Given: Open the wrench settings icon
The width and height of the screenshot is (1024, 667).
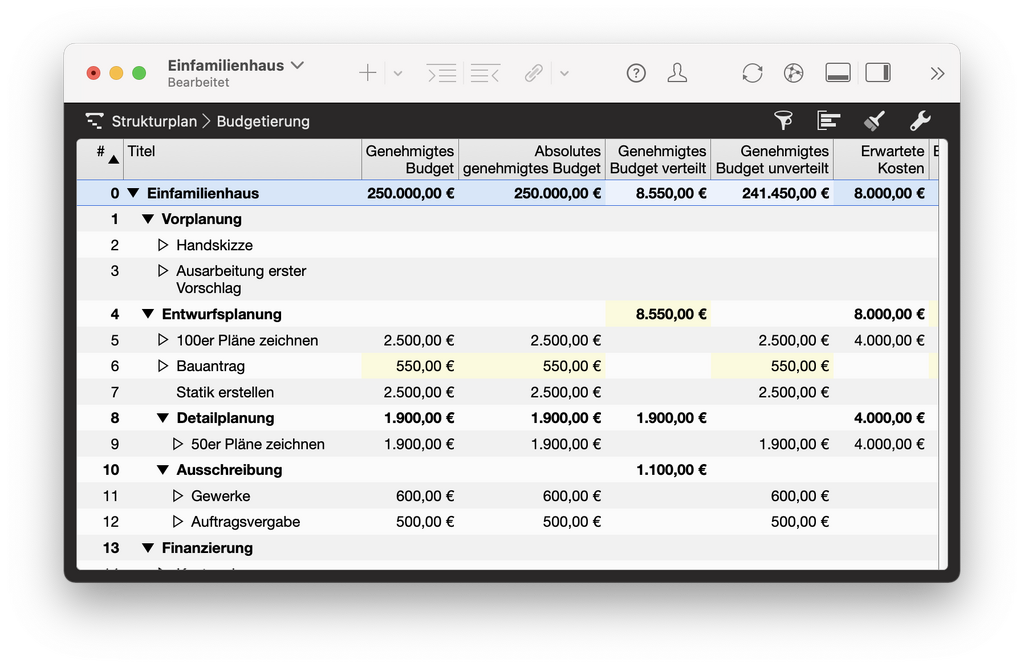Looking at the screenshot, I should click(920, 121).
